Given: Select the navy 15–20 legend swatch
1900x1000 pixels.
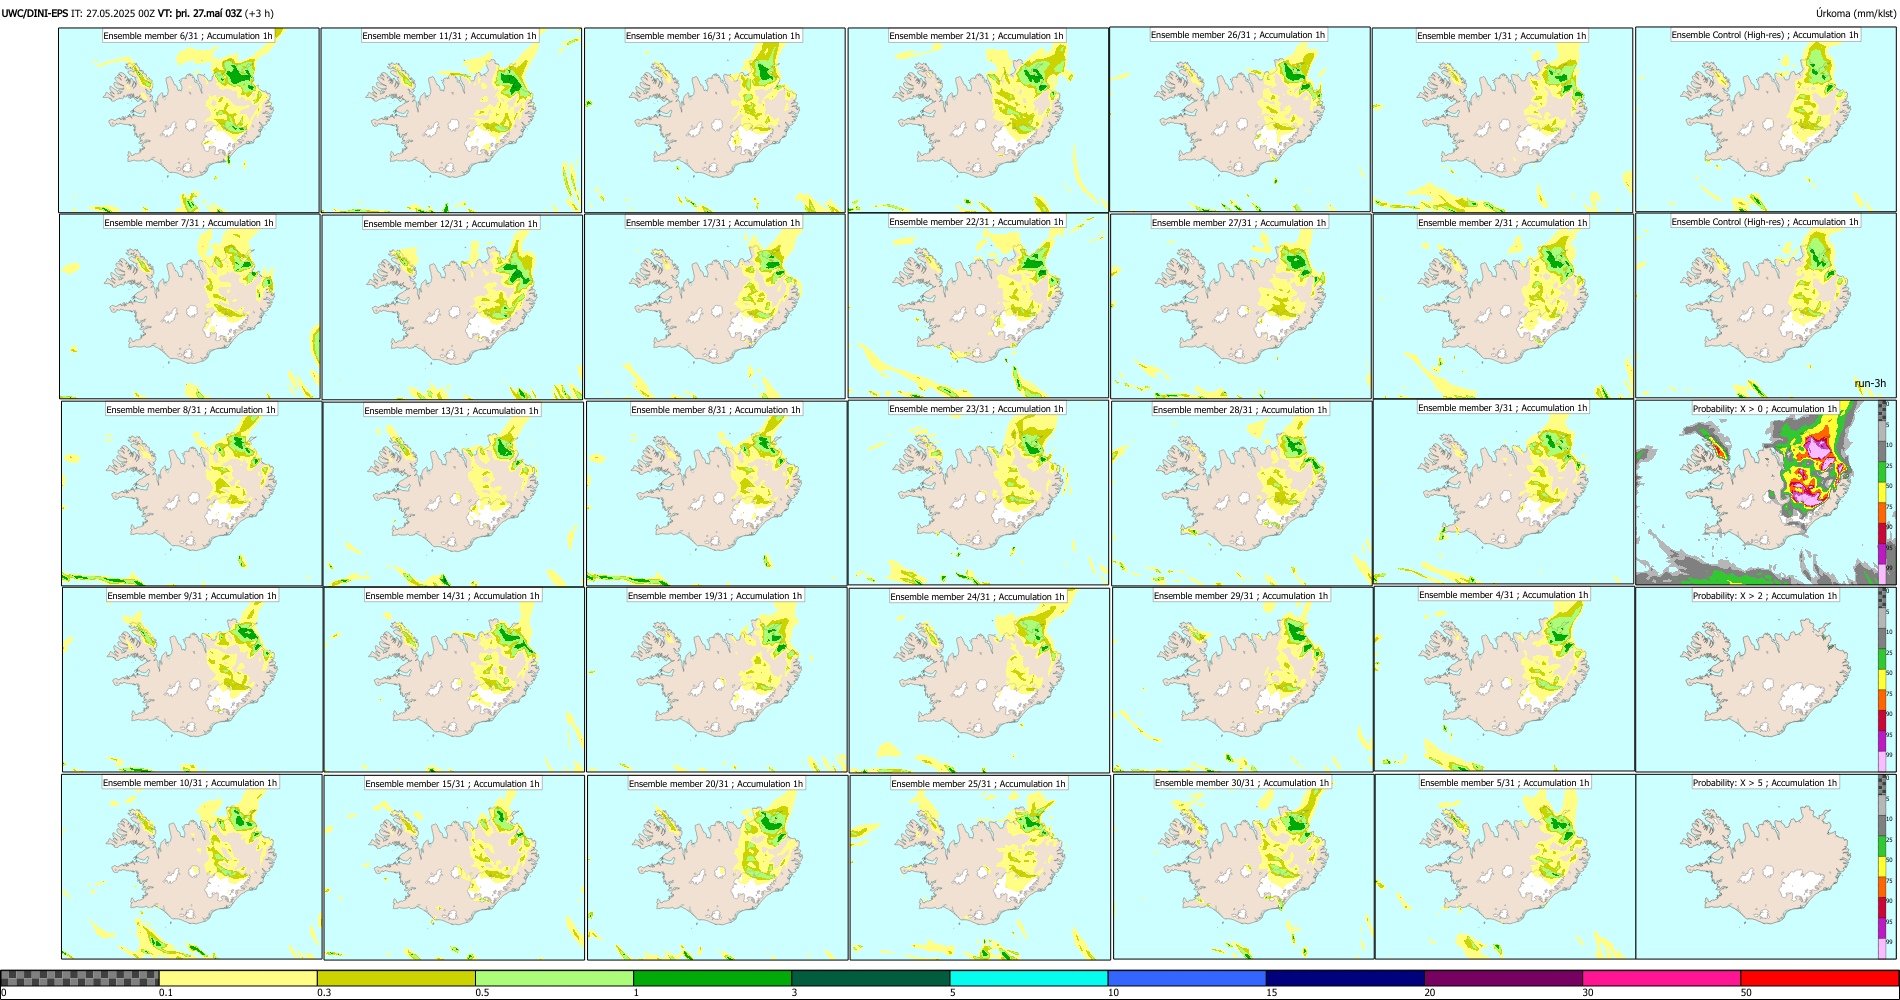Looking at the screenshot, I should point(1345,978).
